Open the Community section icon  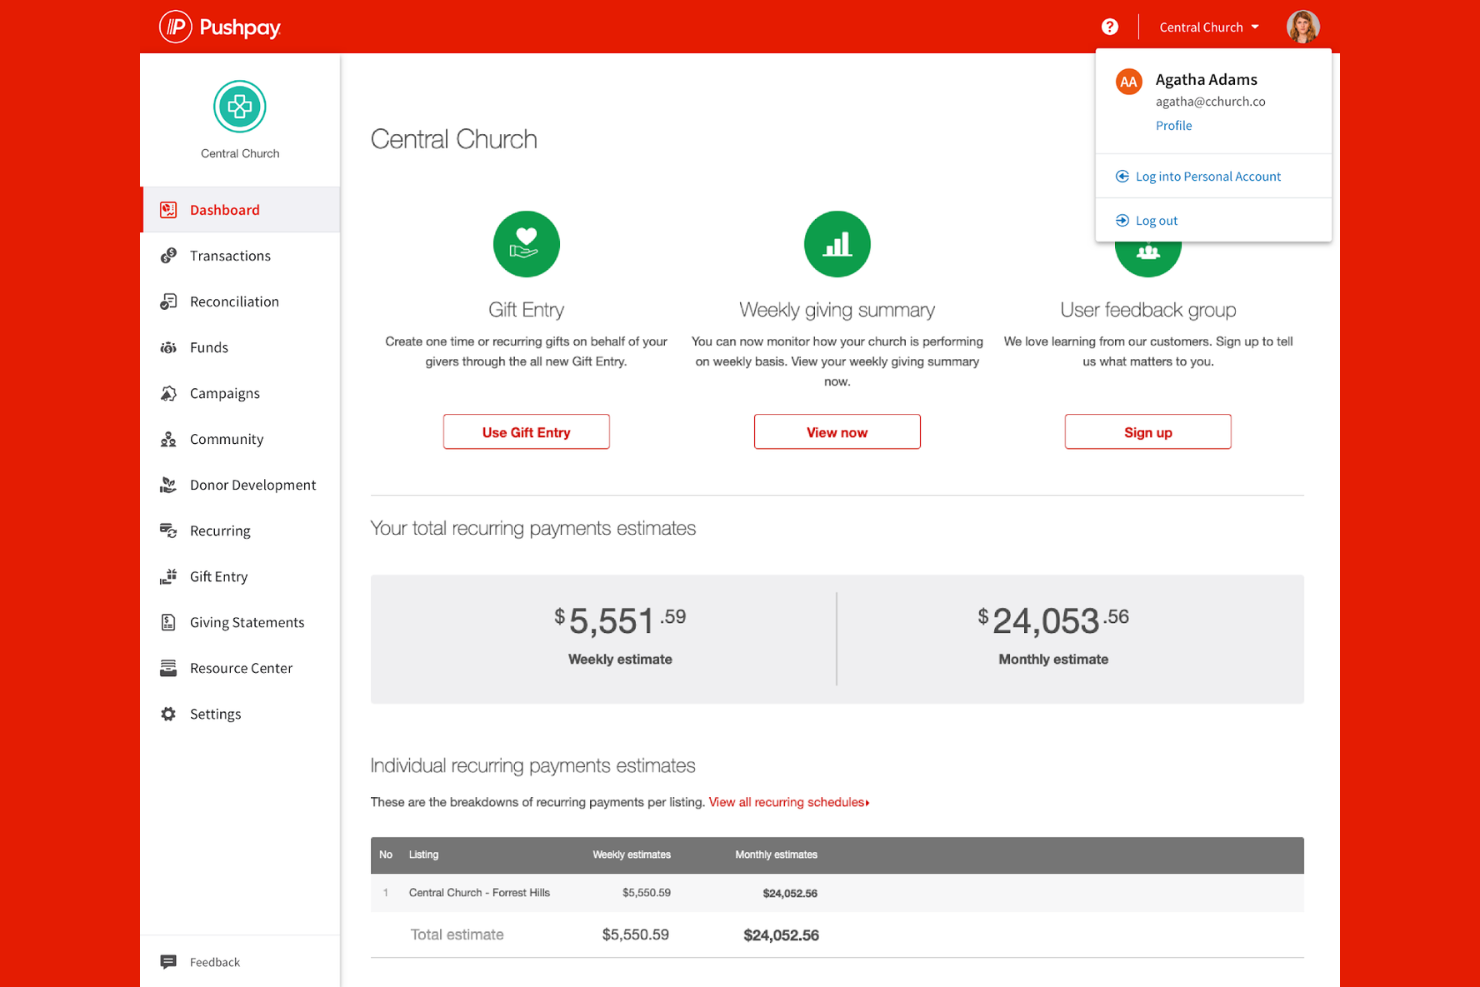point(168,439)
